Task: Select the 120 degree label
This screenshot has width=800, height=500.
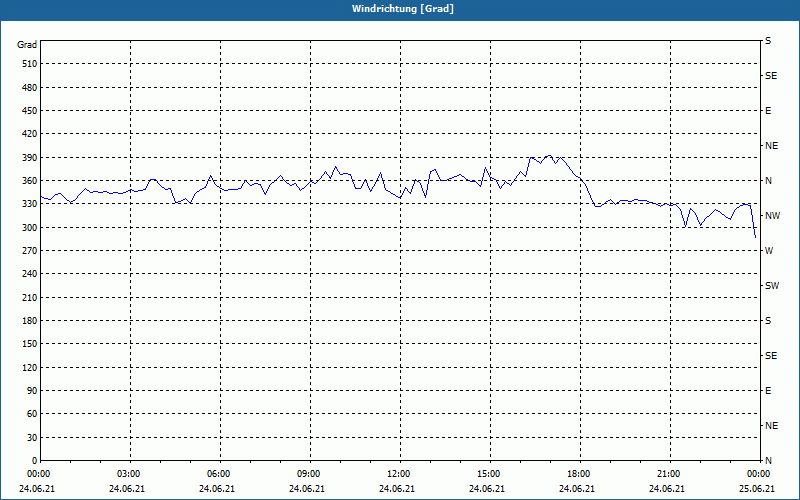Action: (x=30, y=367)
